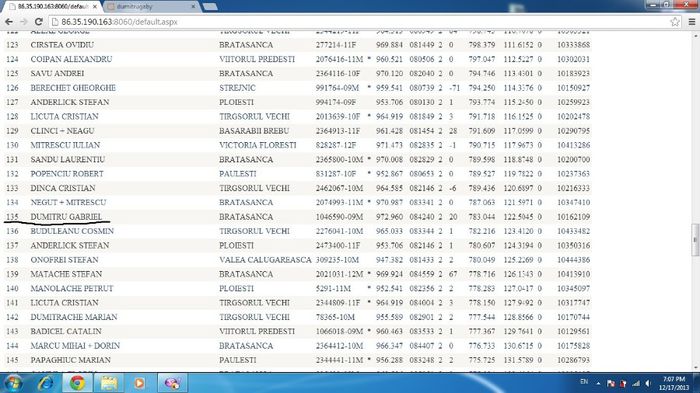
Task: Select ring number 5291-11M
Action: [333, 288]
